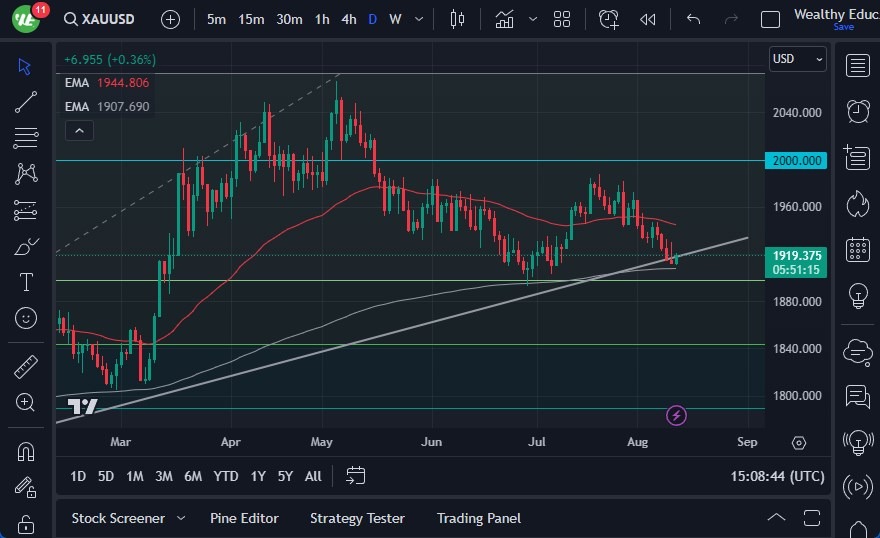
Task: Open the watchlist panel icon
Action: (857, 66)
